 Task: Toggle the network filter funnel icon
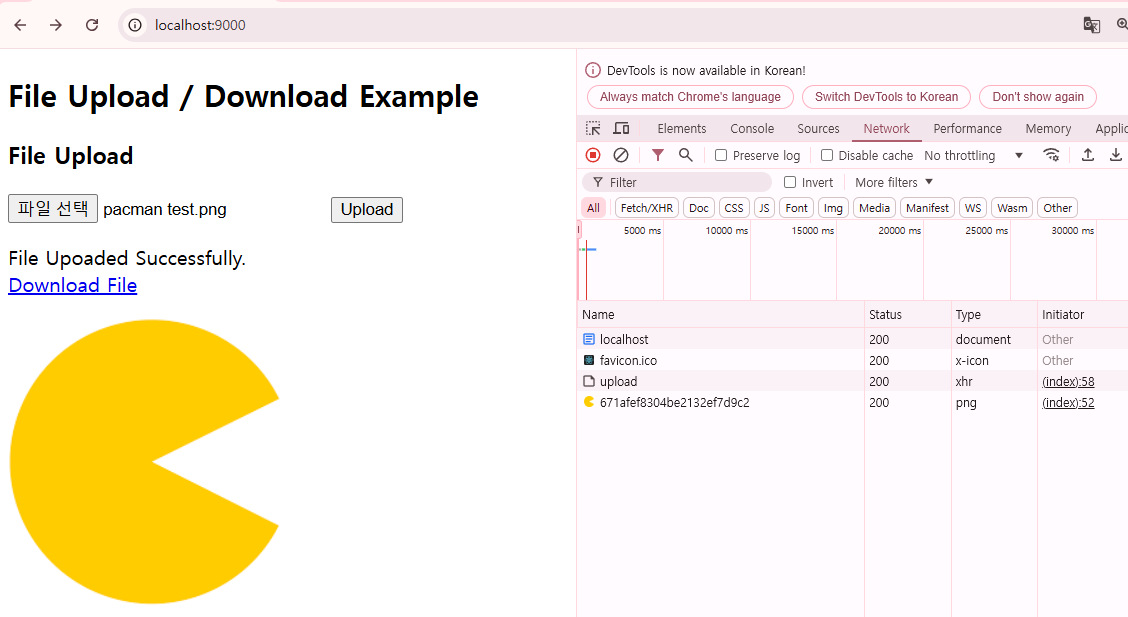pos(658,155)
